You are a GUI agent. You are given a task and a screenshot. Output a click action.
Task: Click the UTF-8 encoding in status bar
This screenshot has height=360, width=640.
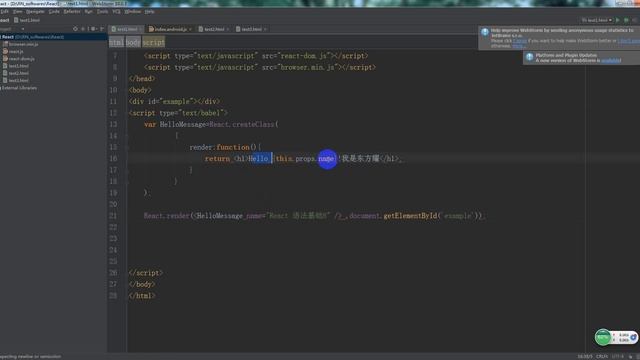[618, 356]
